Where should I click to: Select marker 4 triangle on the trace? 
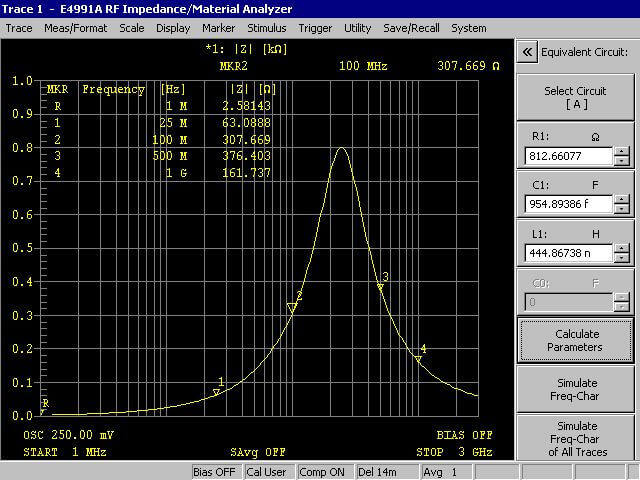[418, 359]
